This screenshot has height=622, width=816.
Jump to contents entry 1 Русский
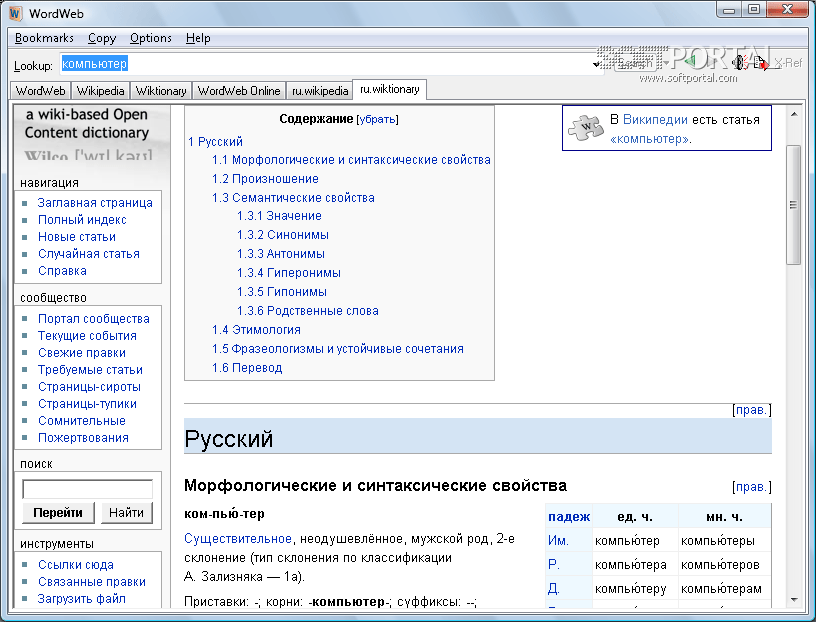(x=215, y=142)
